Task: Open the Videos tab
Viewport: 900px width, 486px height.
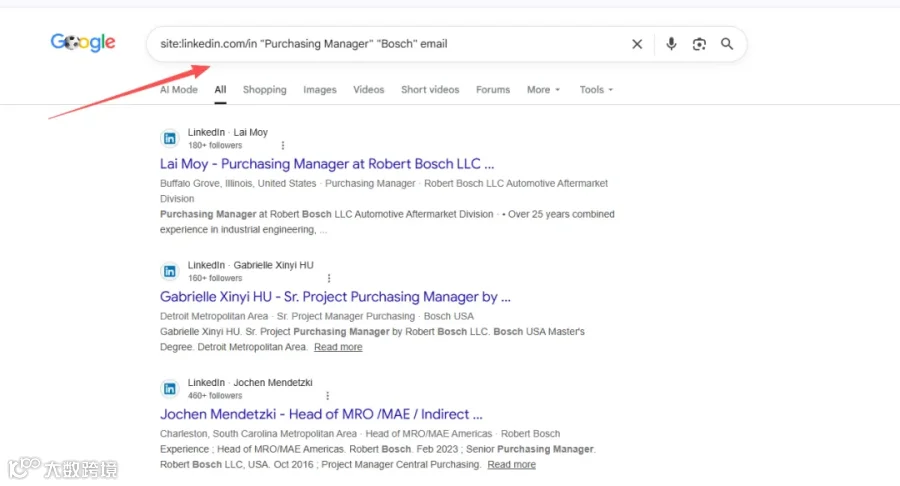Action: pos(368,90)
